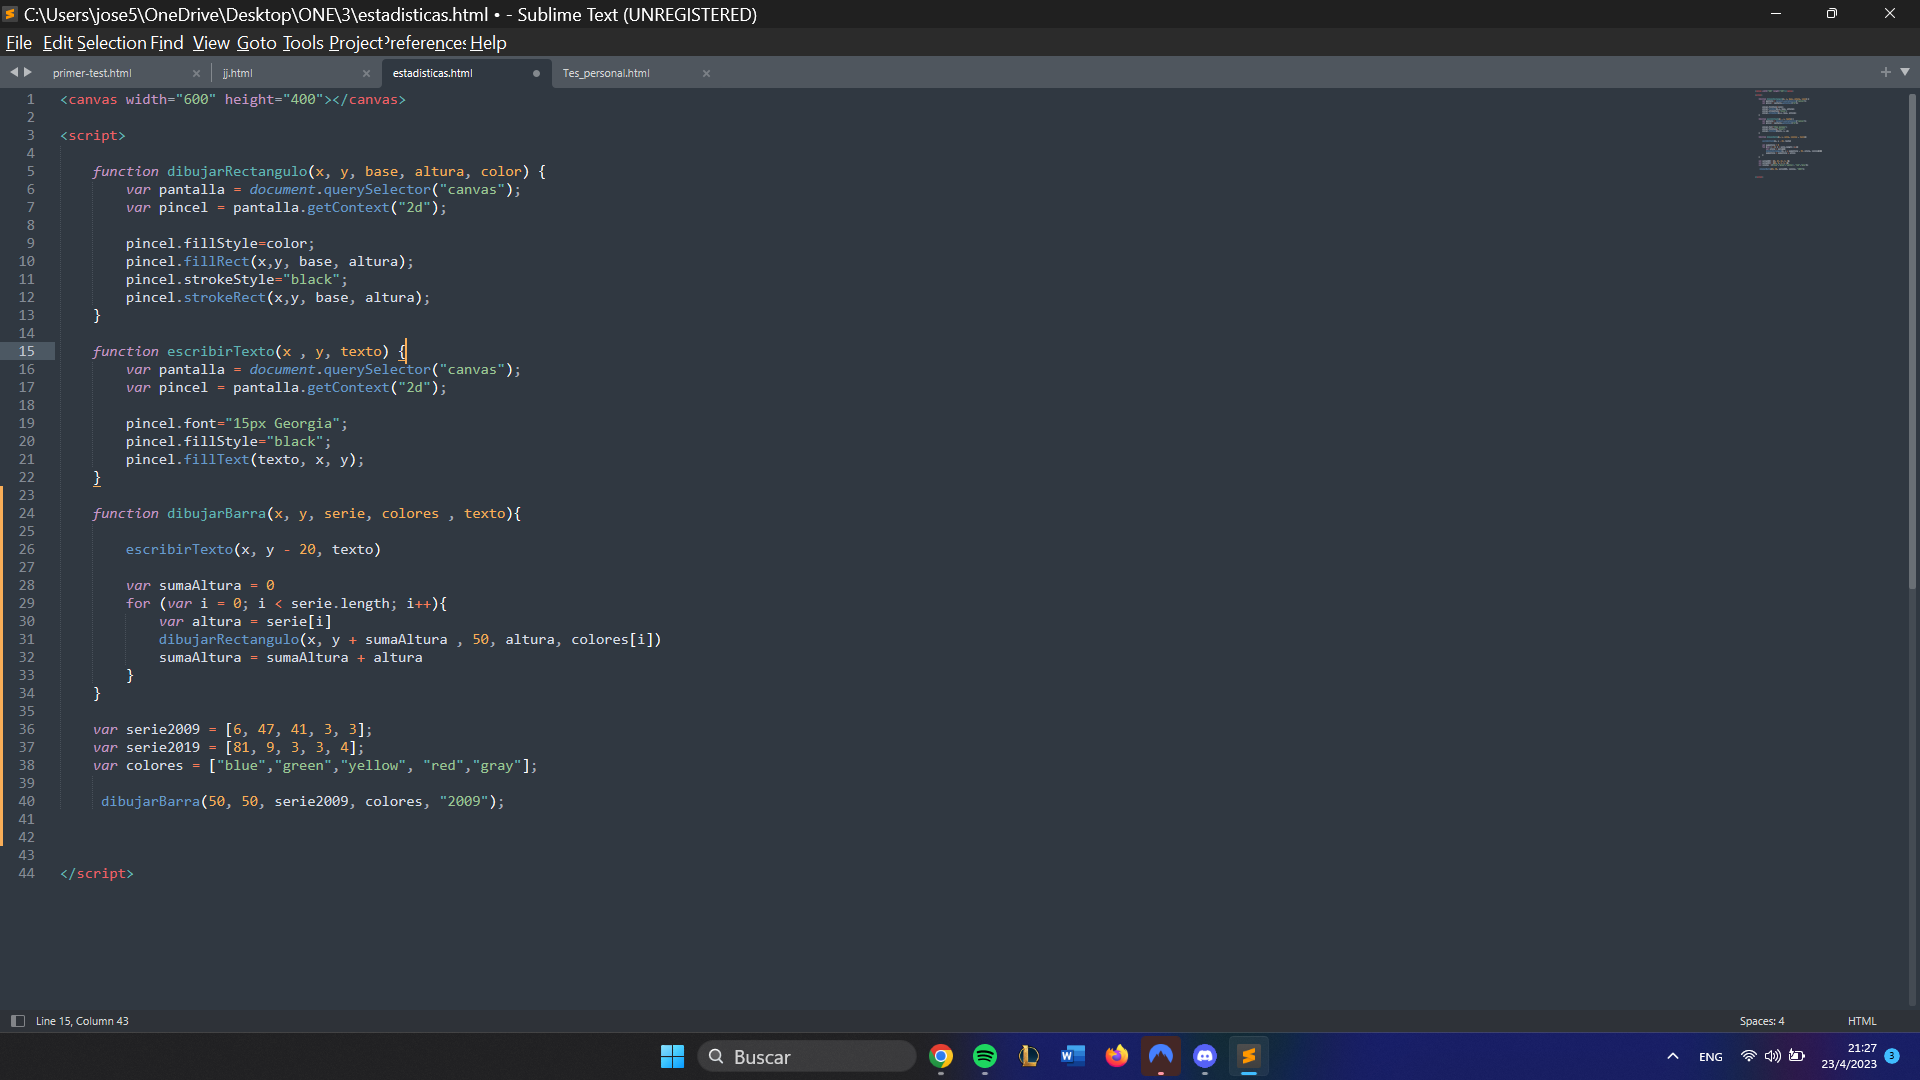Open the Help menu
Viewport: 1920px width, 1080px height.
pos(488,43)
